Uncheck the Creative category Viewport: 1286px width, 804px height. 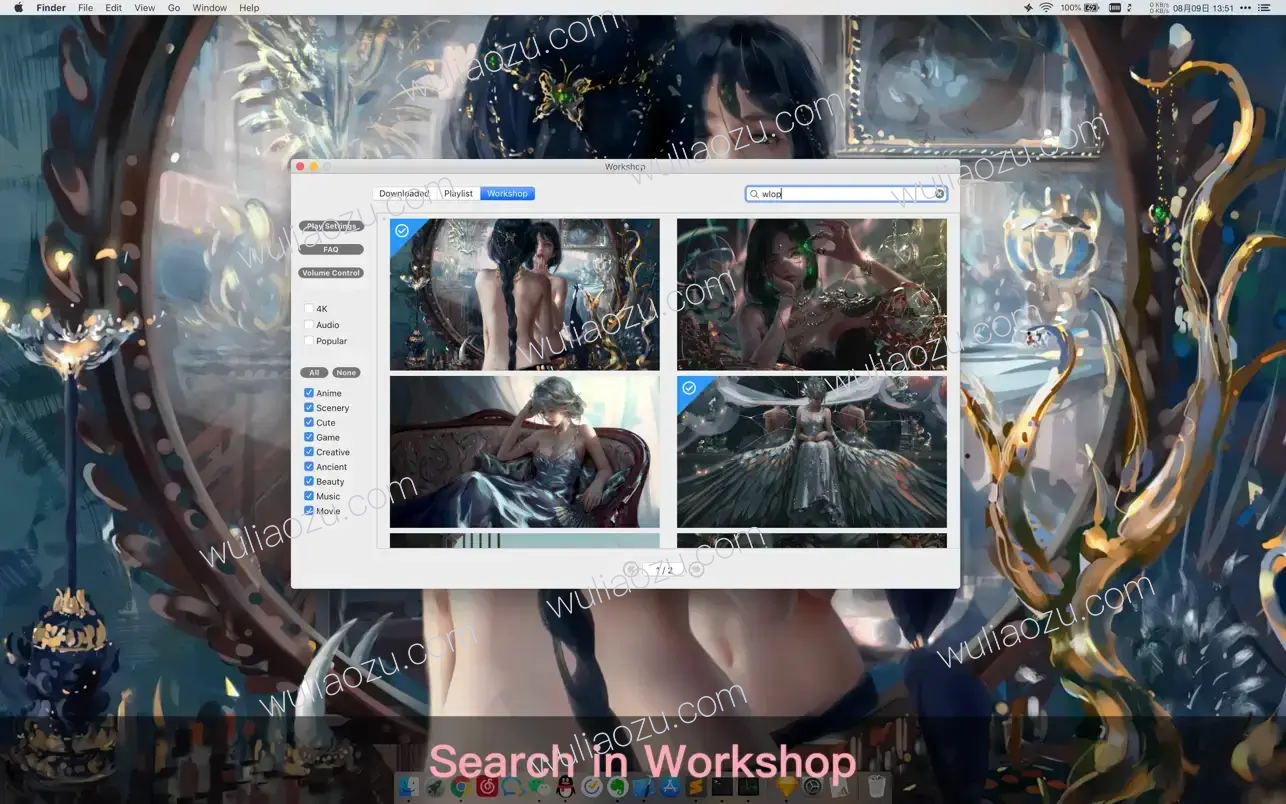point(309,452)
